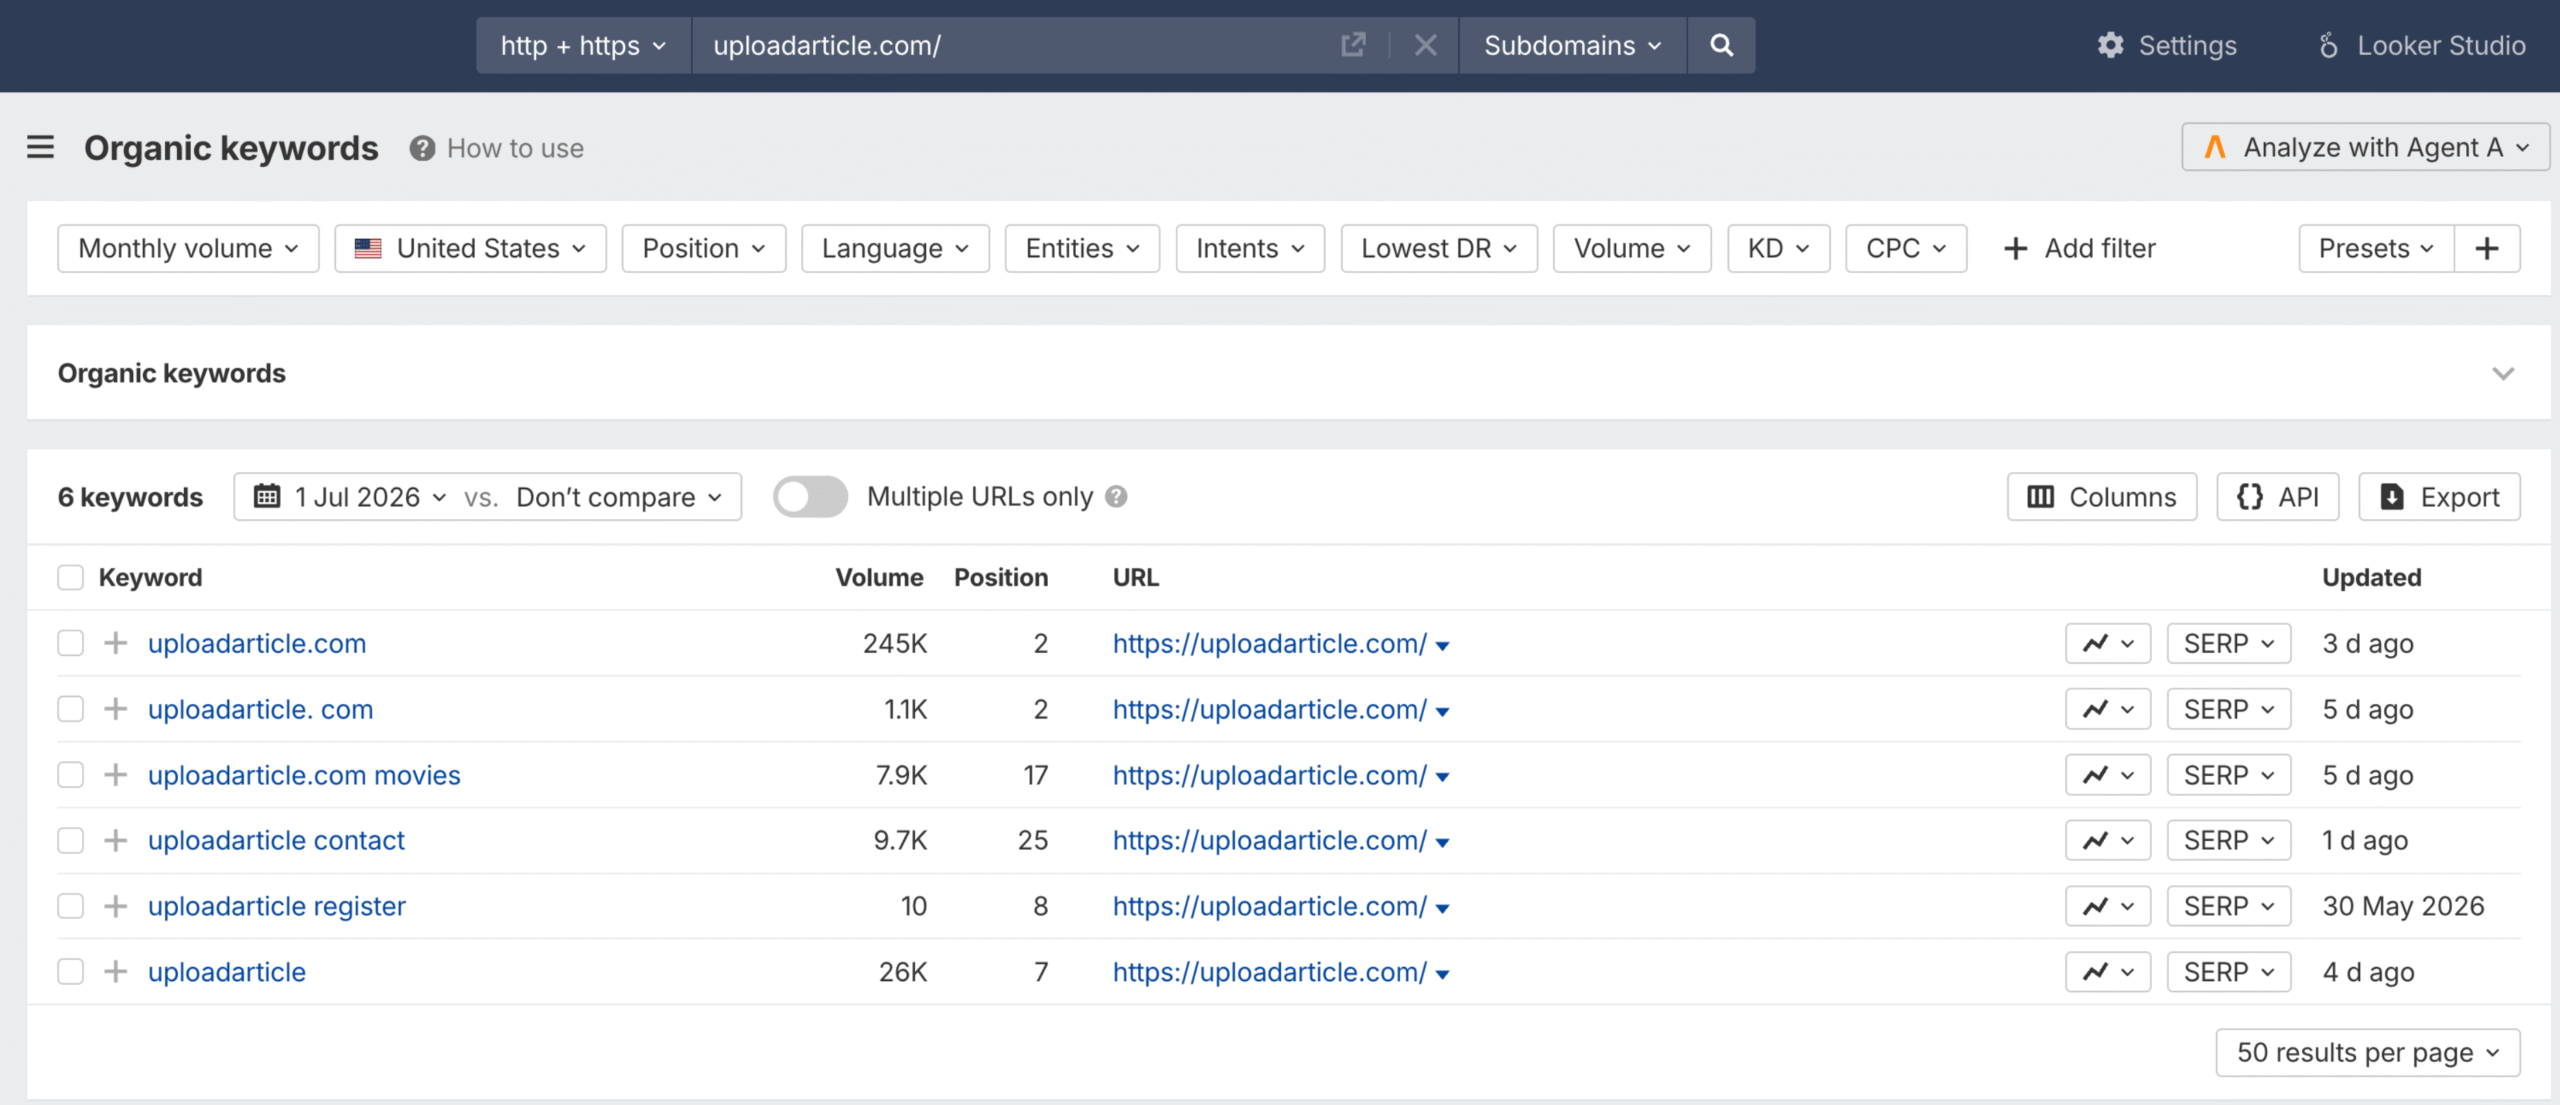Open position chart for uploadarticle contact

pyautogui.click(x=2108, y=840)
